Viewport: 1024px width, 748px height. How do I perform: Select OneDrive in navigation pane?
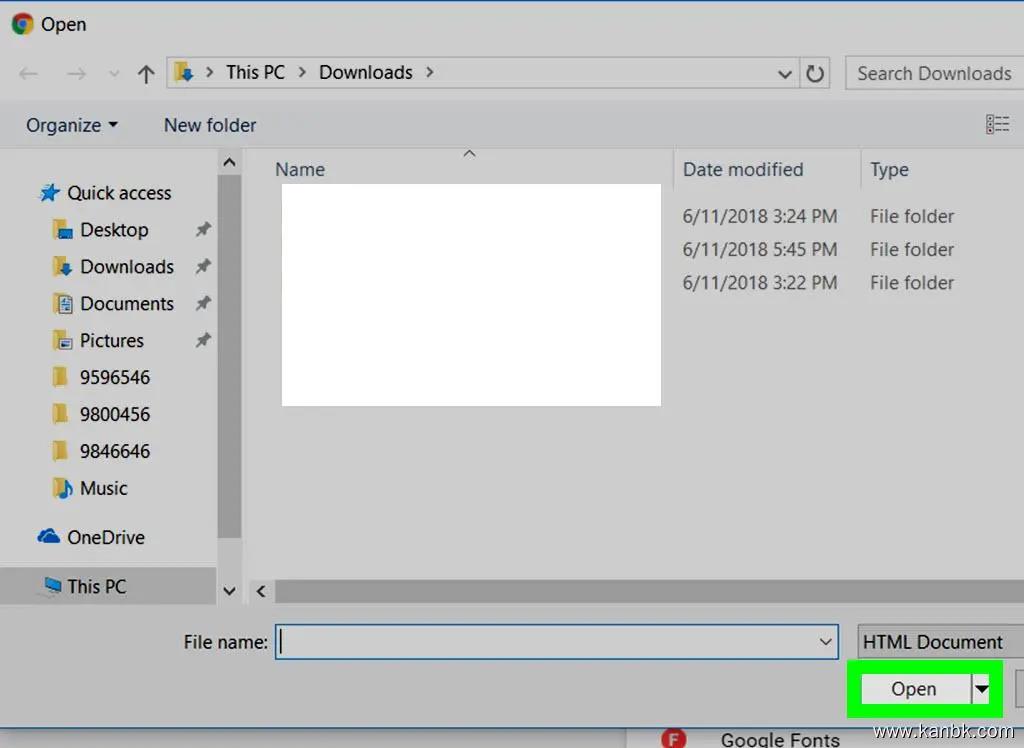click(105, 537)
